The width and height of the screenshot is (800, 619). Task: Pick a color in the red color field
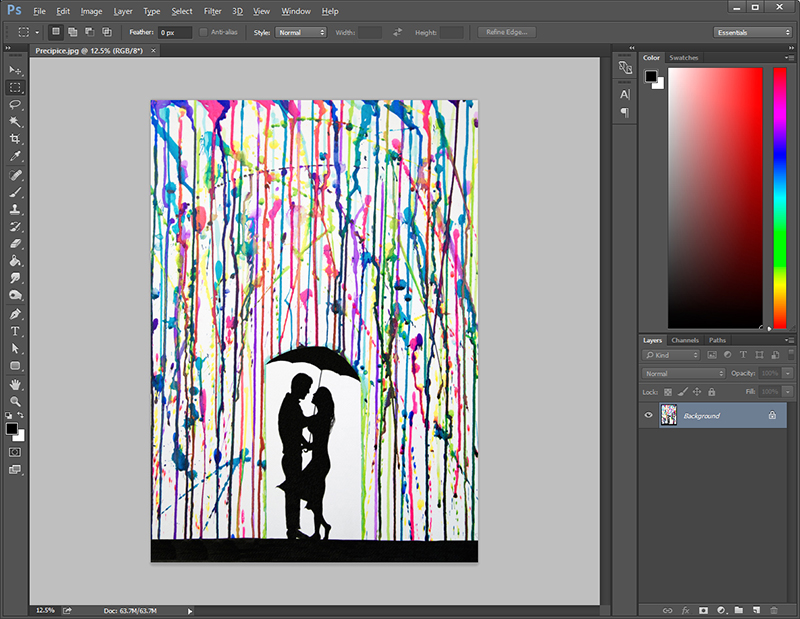coord(715,197)
